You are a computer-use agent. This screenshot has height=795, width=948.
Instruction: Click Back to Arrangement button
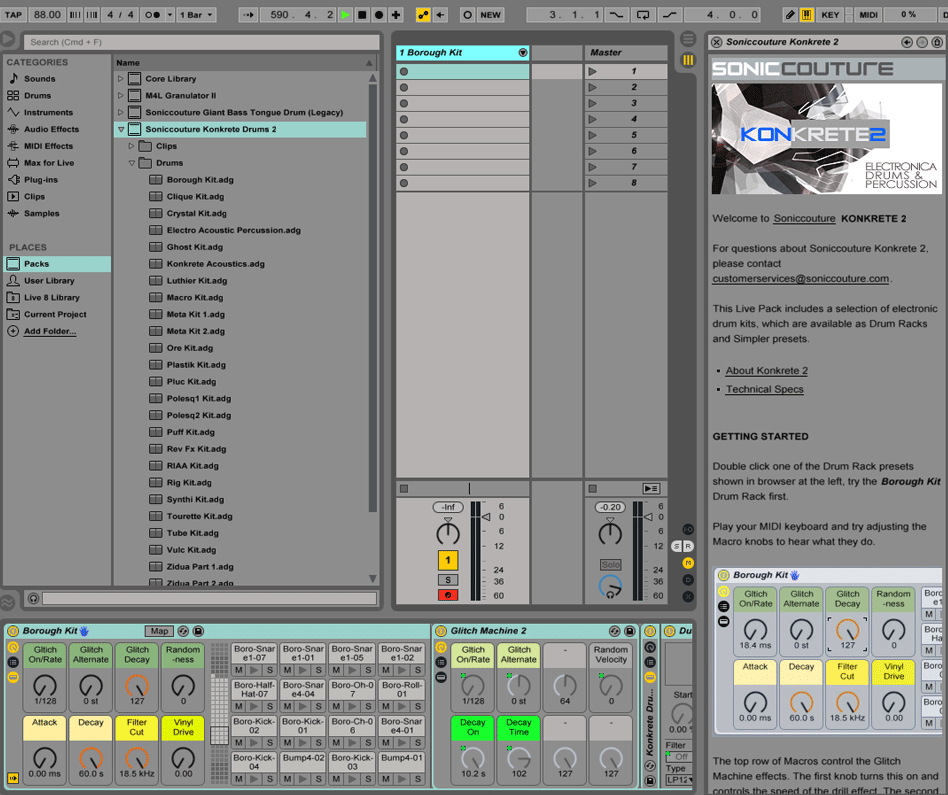pyautogui.click(x=651, y=488)
